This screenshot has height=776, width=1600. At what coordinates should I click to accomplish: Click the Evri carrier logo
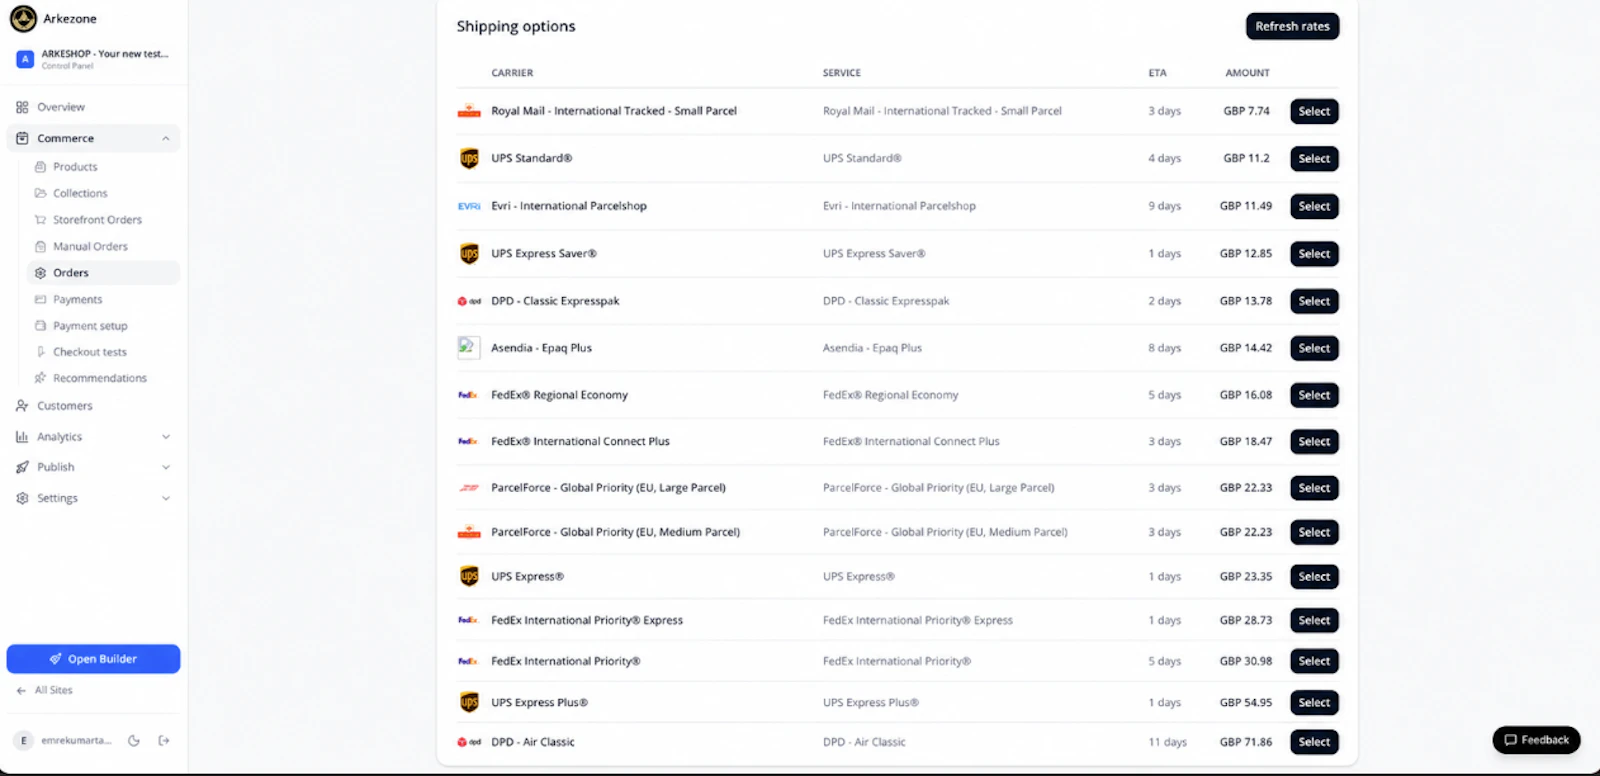pyautogui.click(x=469, y=206)
